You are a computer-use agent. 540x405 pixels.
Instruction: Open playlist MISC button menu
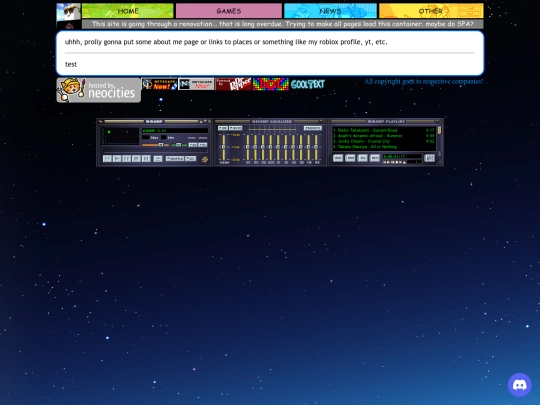(x=375, y=158)
